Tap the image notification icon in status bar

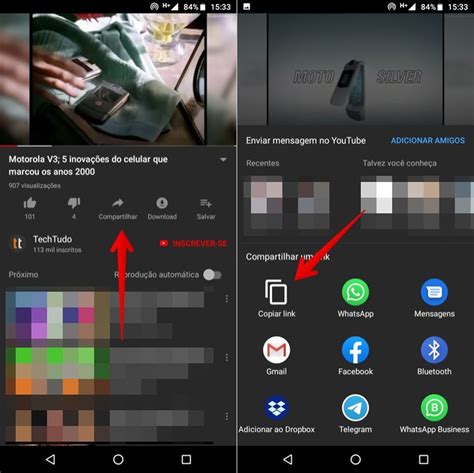(x=247, y=6)
